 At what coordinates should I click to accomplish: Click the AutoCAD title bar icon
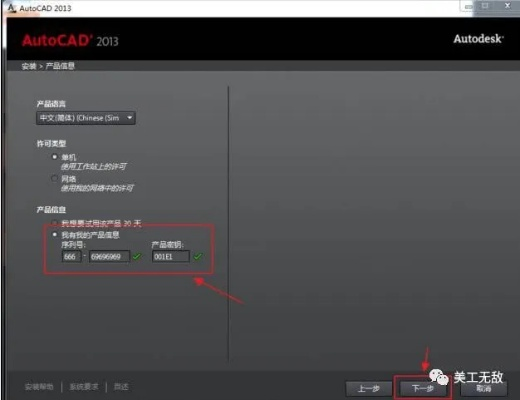tap(12, 8)
